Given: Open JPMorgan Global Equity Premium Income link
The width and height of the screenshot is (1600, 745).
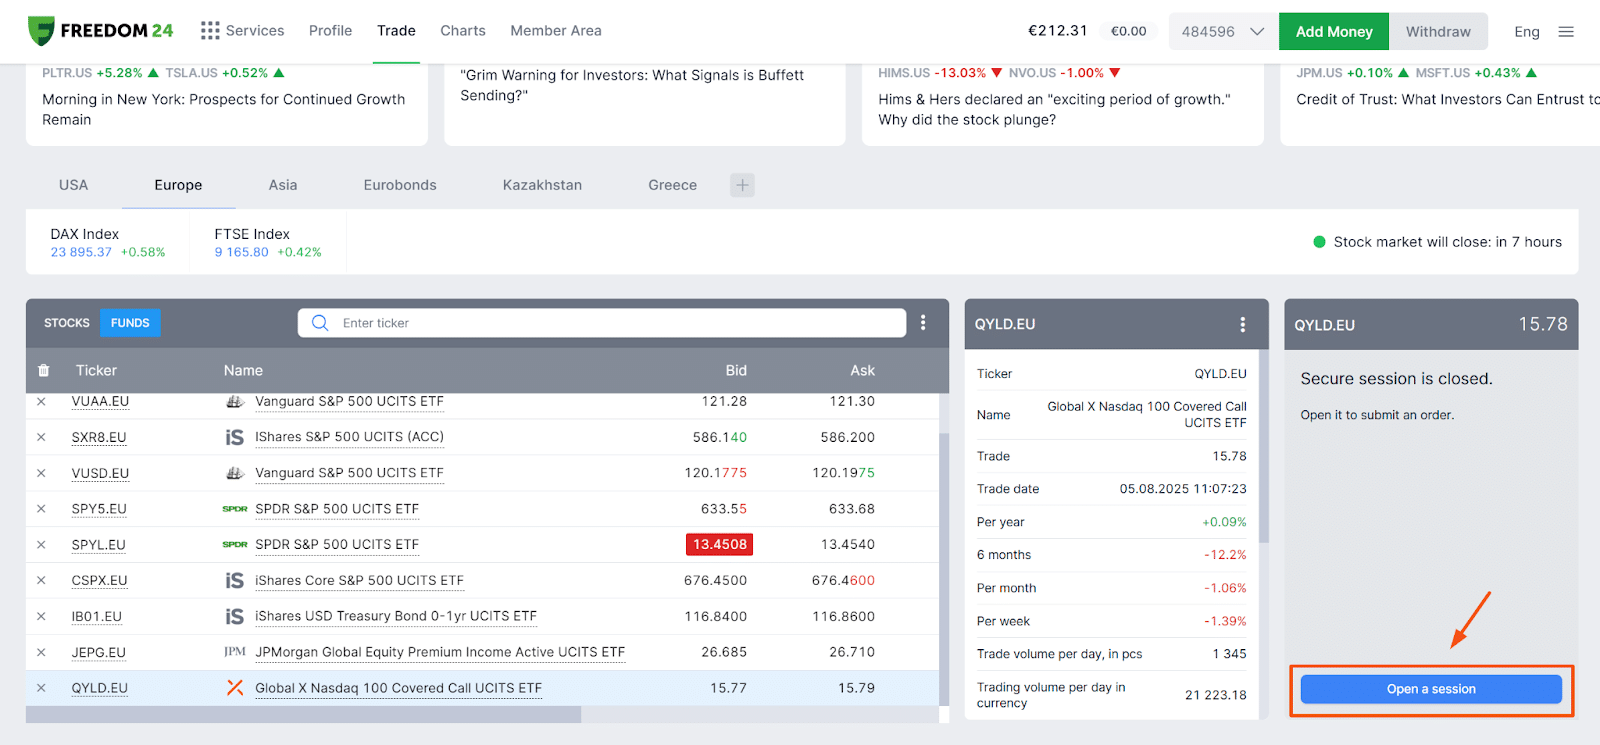Looking at the screenshot, I should [x=440, y=652].
